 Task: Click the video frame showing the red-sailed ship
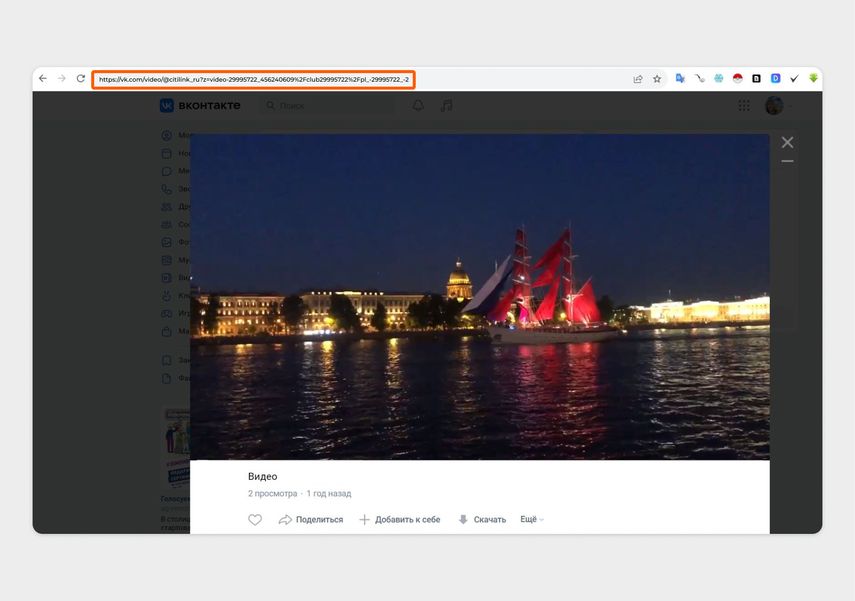(480, 297)
